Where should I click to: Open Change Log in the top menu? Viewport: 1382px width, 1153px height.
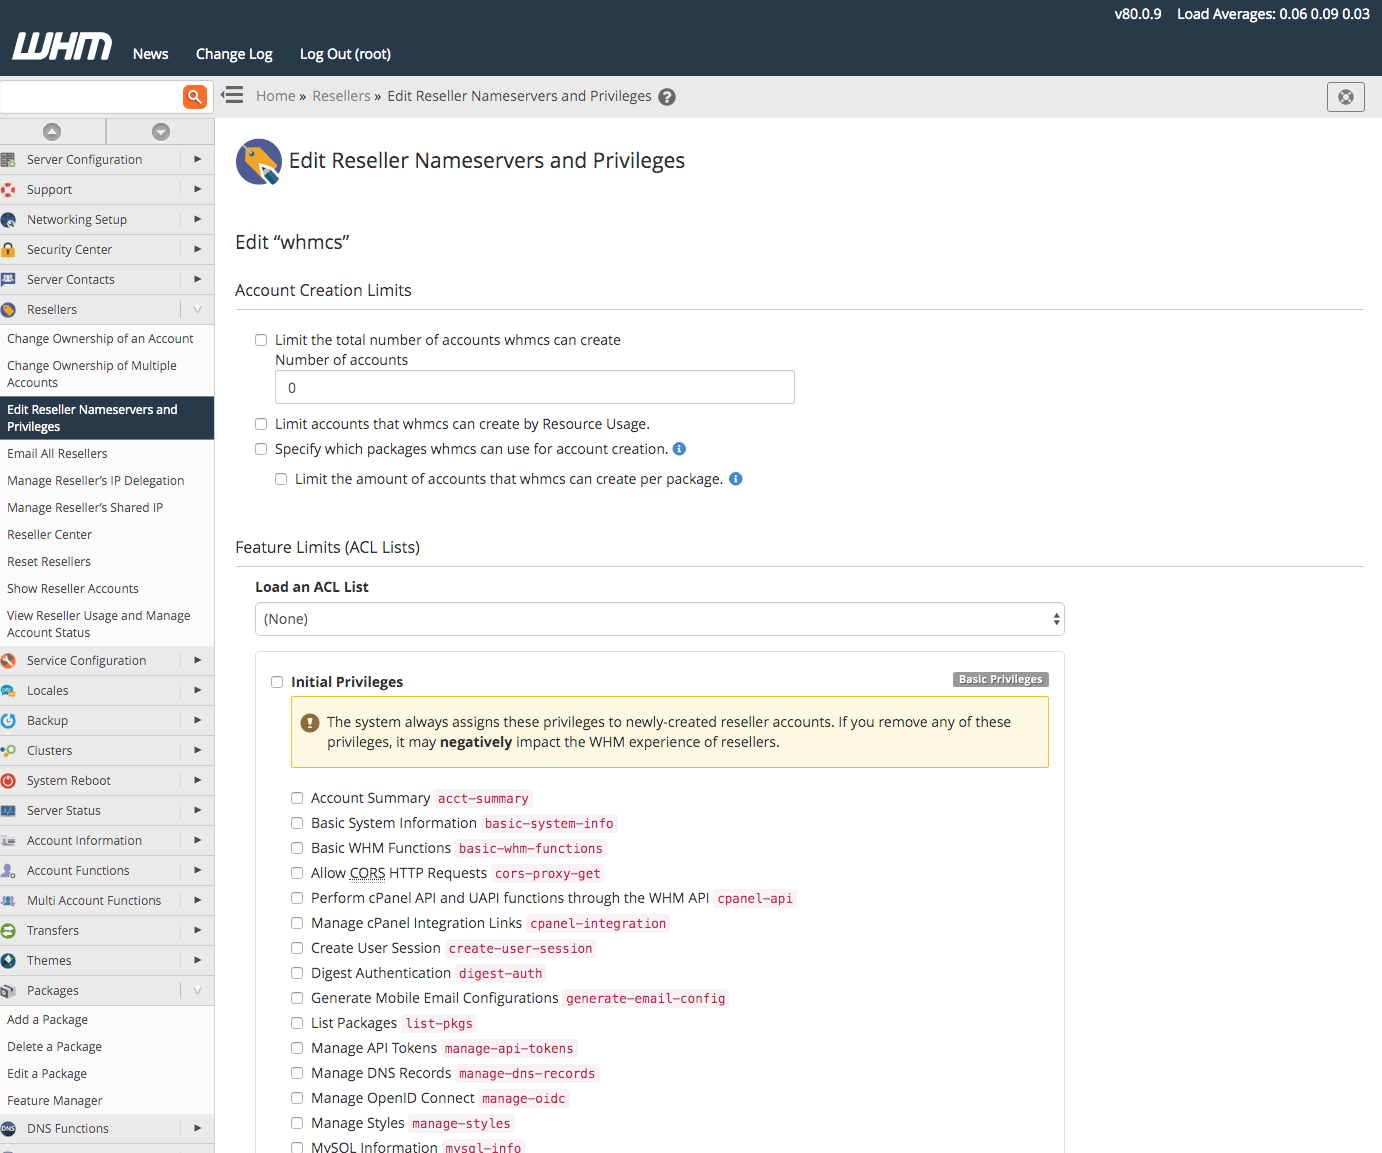(234, 54)
